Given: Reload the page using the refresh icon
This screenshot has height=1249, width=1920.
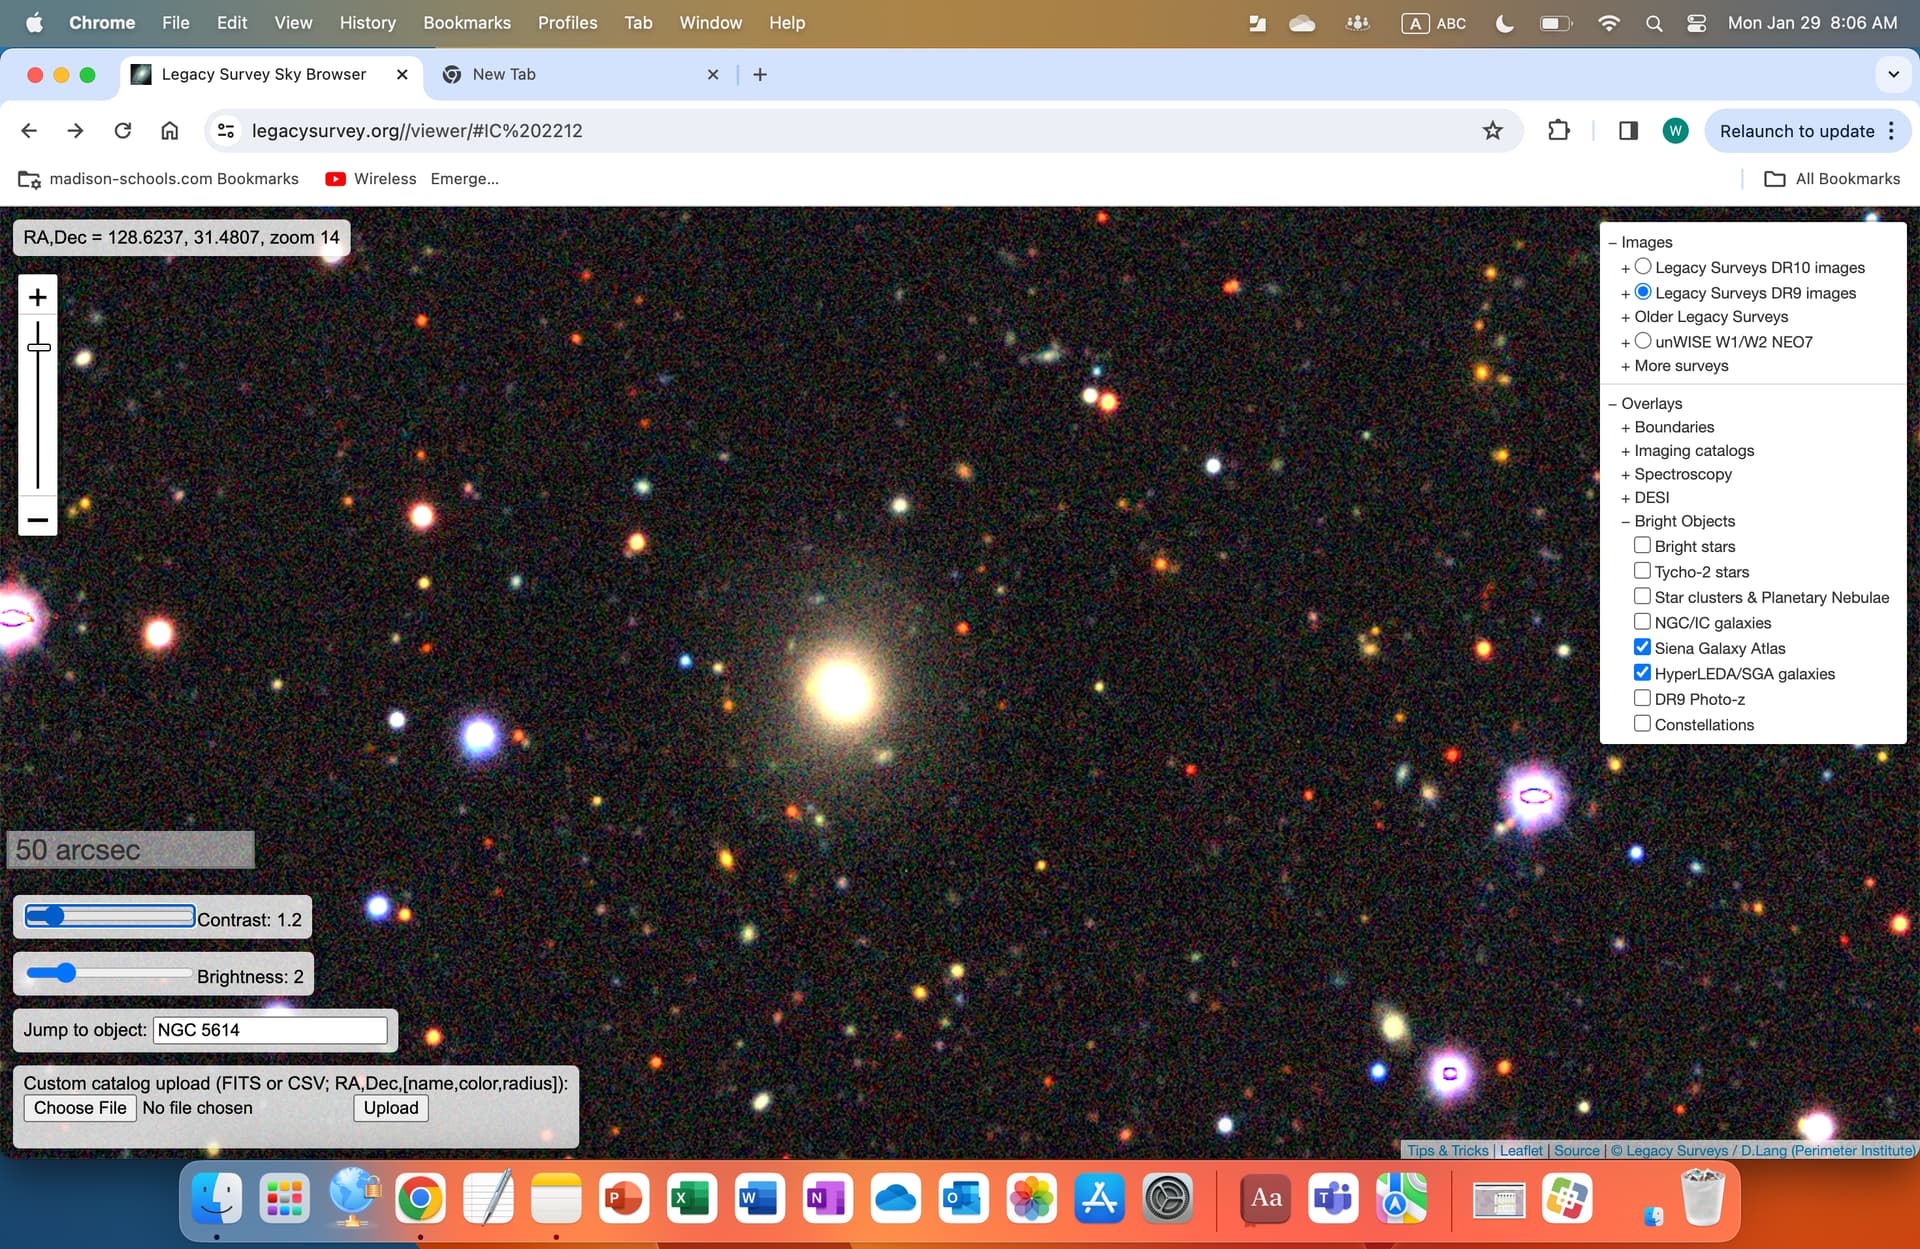Looking at the screenshot, I should click(123, 131).
